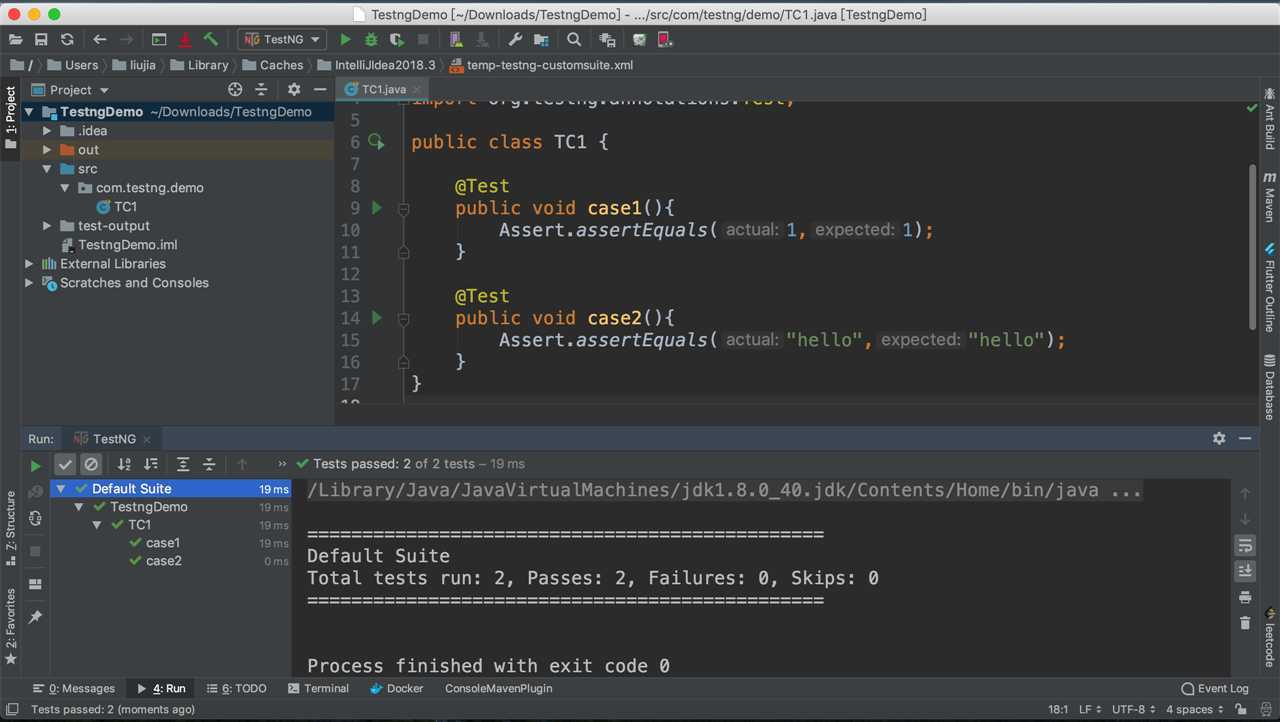The height and width of the screenshot is (722, 1280).
Task: Click run gutter icon beside case1
Action: (377, 208)
